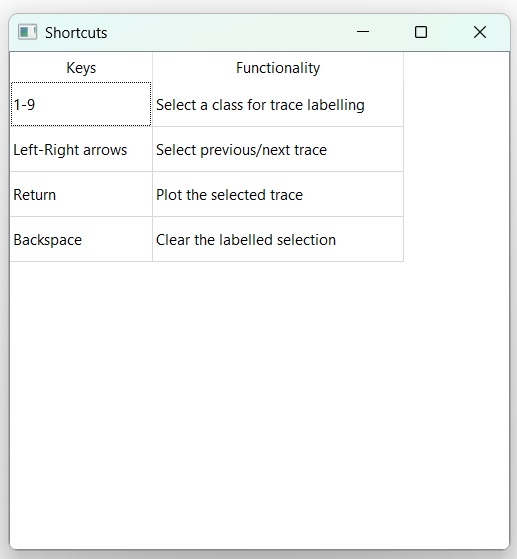Click the Keys column header
517x559 pixels.
(x=81, y=67)
